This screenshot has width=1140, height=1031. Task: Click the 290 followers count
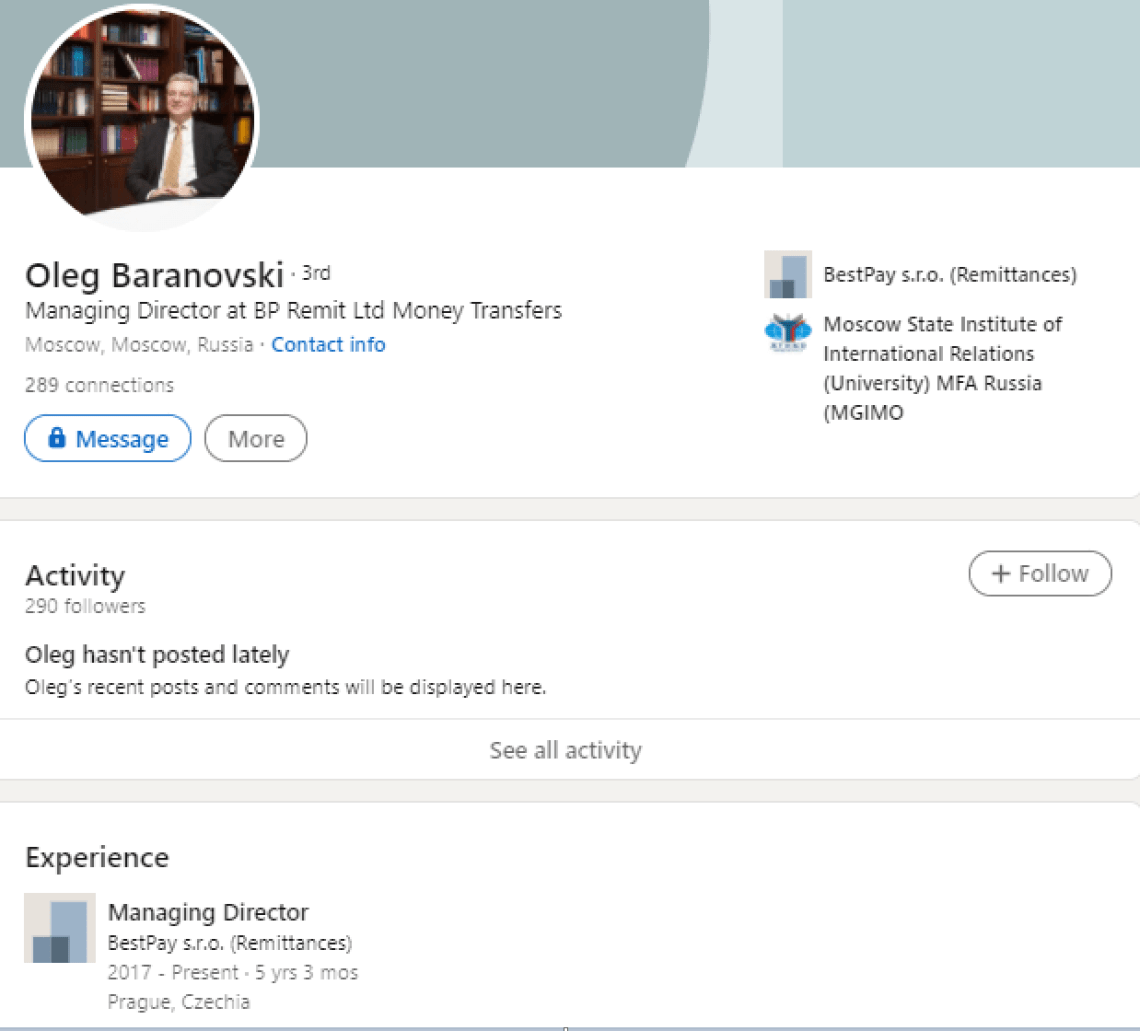tap(85, 606)
